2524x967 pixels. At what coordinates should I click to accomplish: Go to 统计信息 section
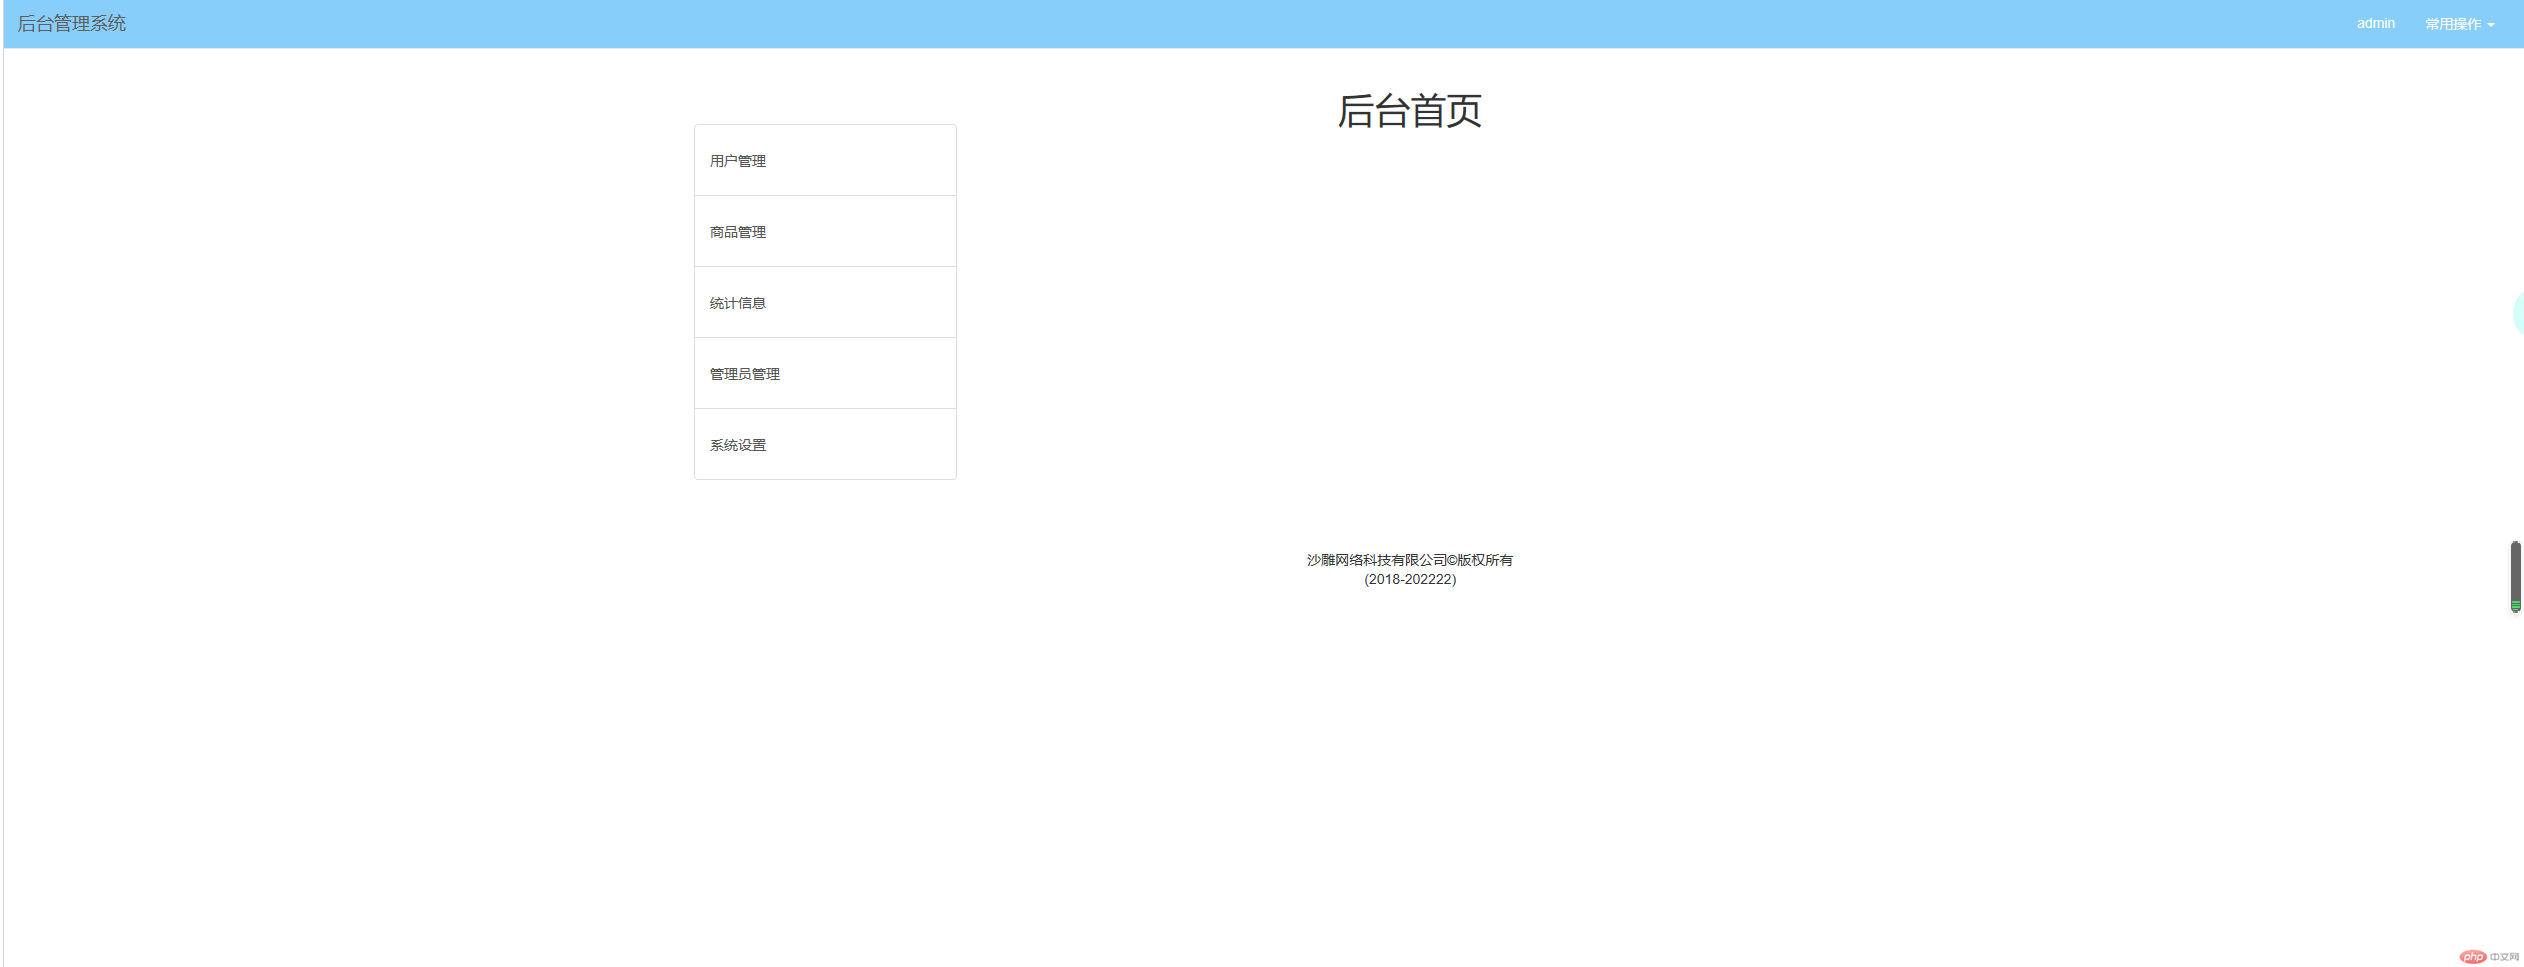pos(825,303)
